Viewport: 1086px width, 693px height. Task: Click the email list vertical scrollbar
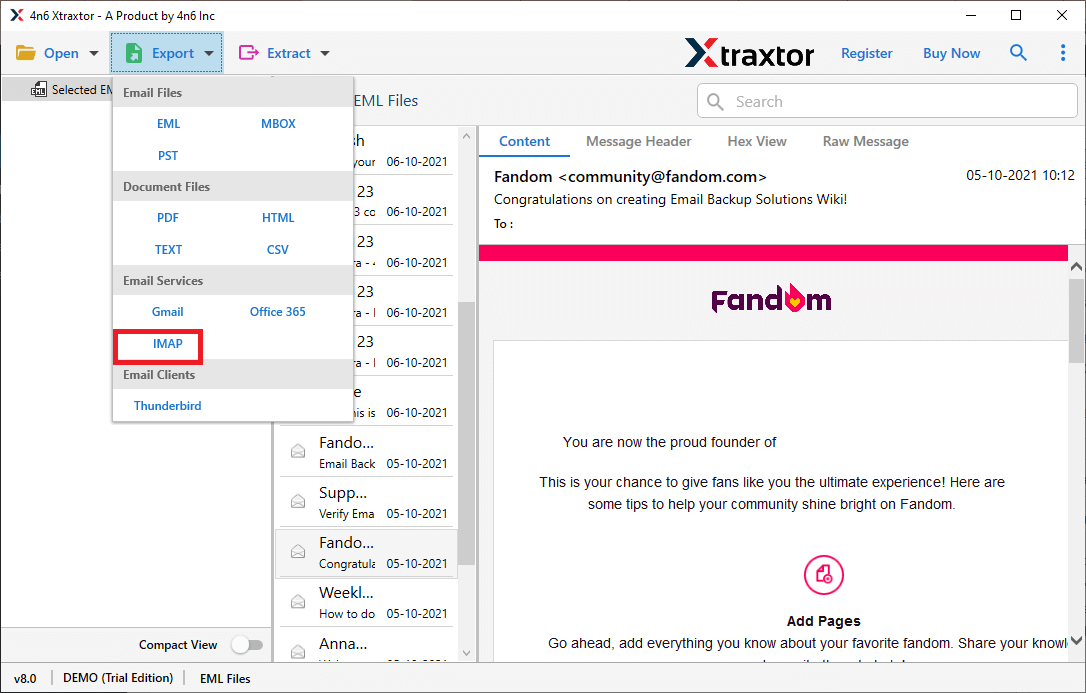tap(466, 400)
